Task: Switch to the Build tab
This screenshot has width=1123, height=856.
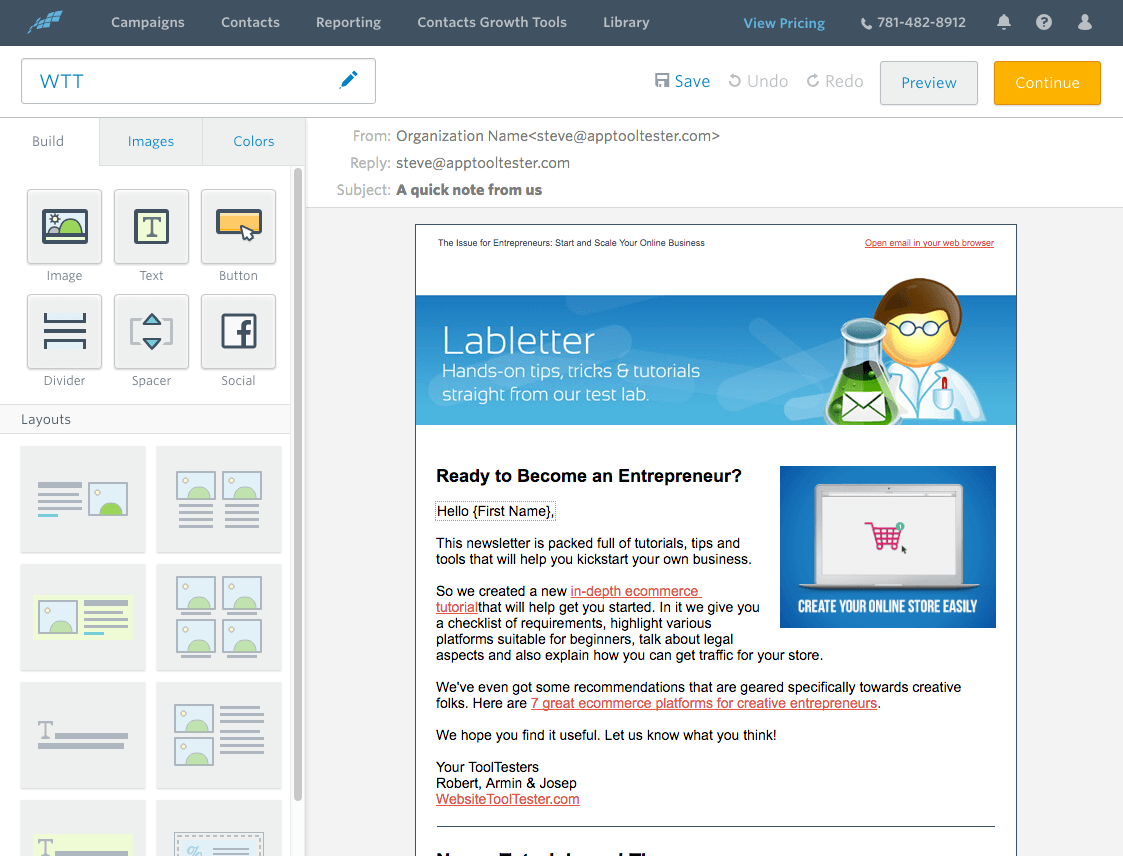Action: 48,141
